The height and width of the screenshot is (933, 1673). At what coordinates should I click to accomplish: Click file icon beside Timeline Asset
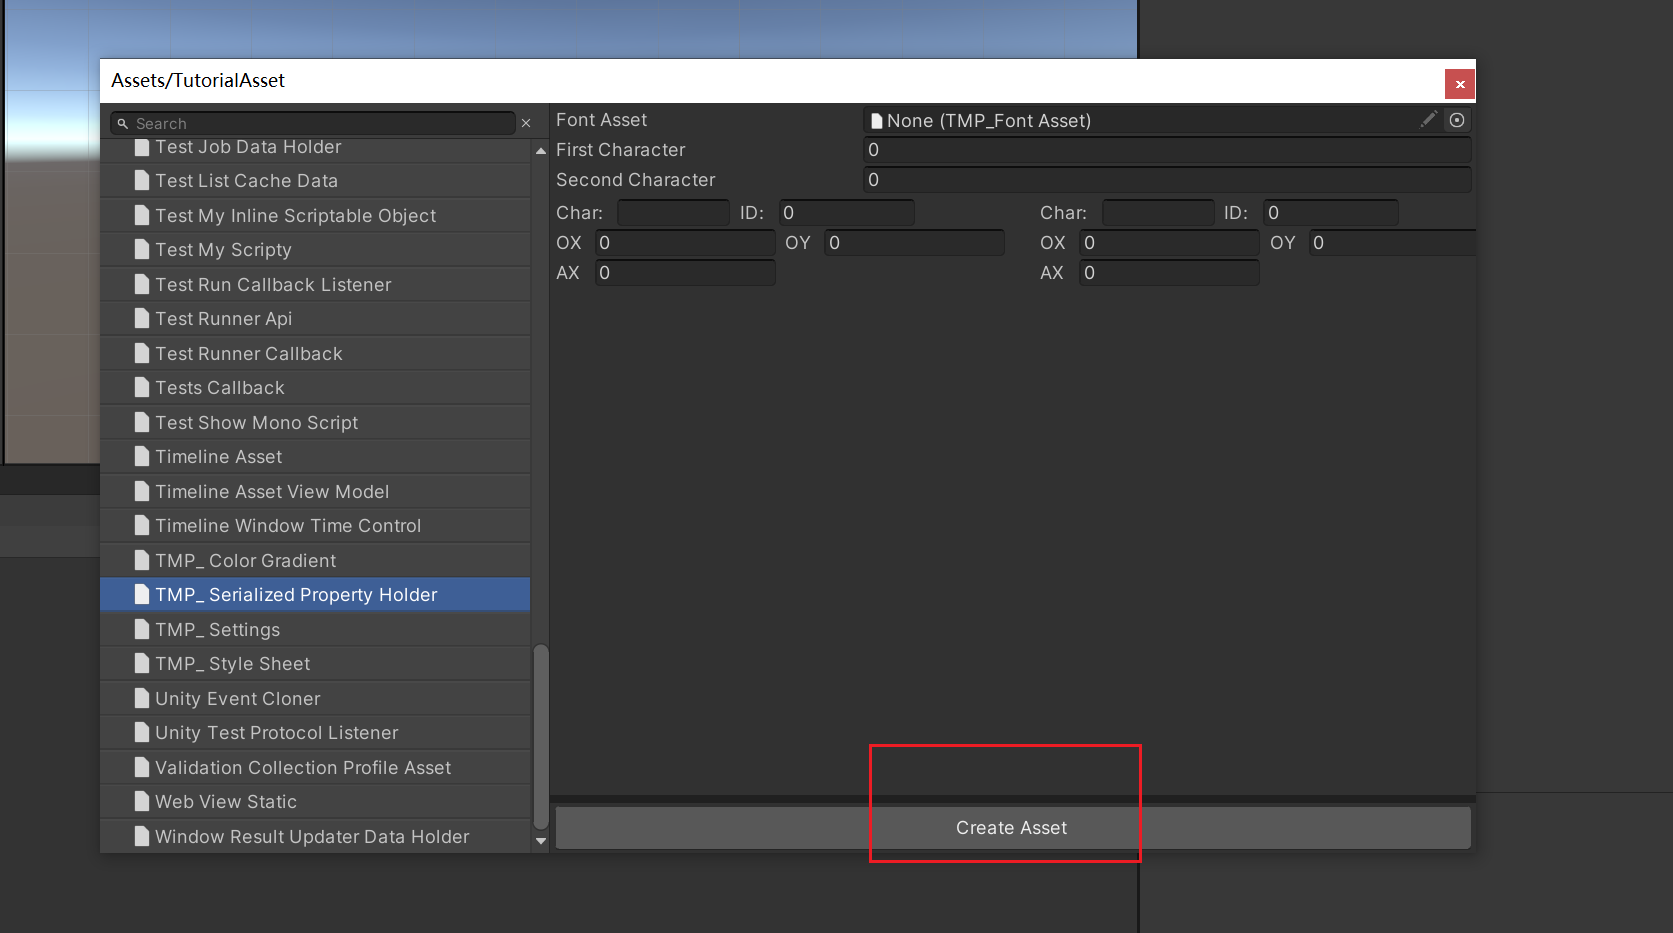pyautogui.click(x=142, y=457)
